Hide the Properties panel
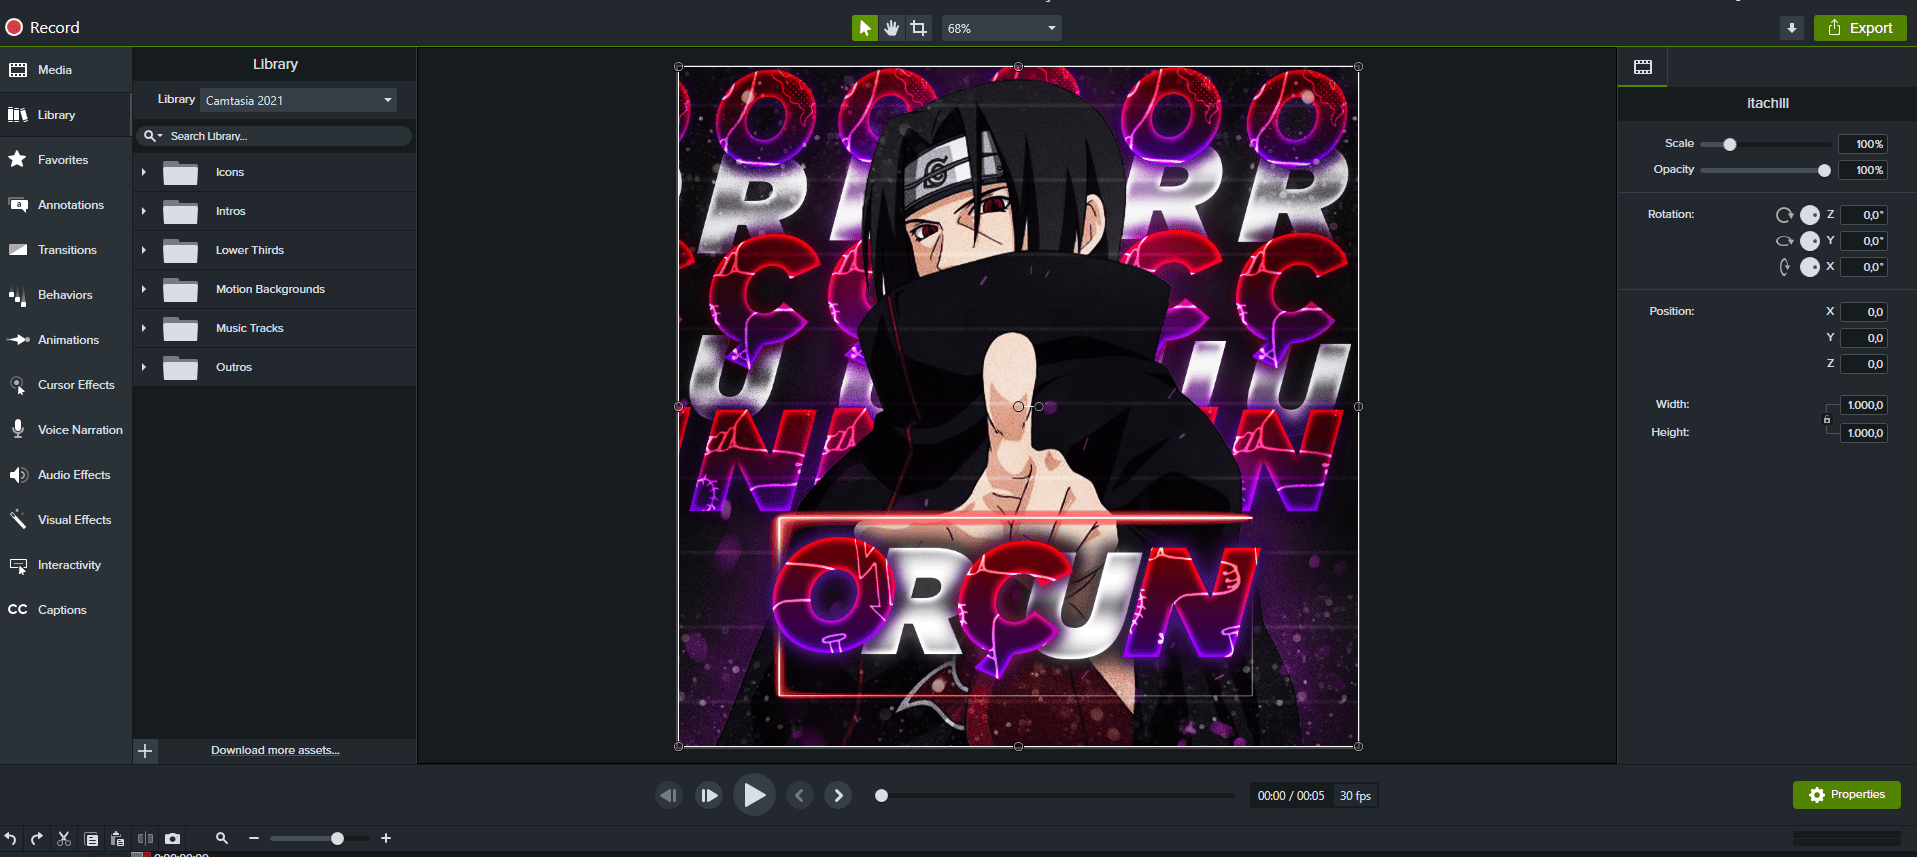The image size is (1917, 857). [x=1846, y=795]
